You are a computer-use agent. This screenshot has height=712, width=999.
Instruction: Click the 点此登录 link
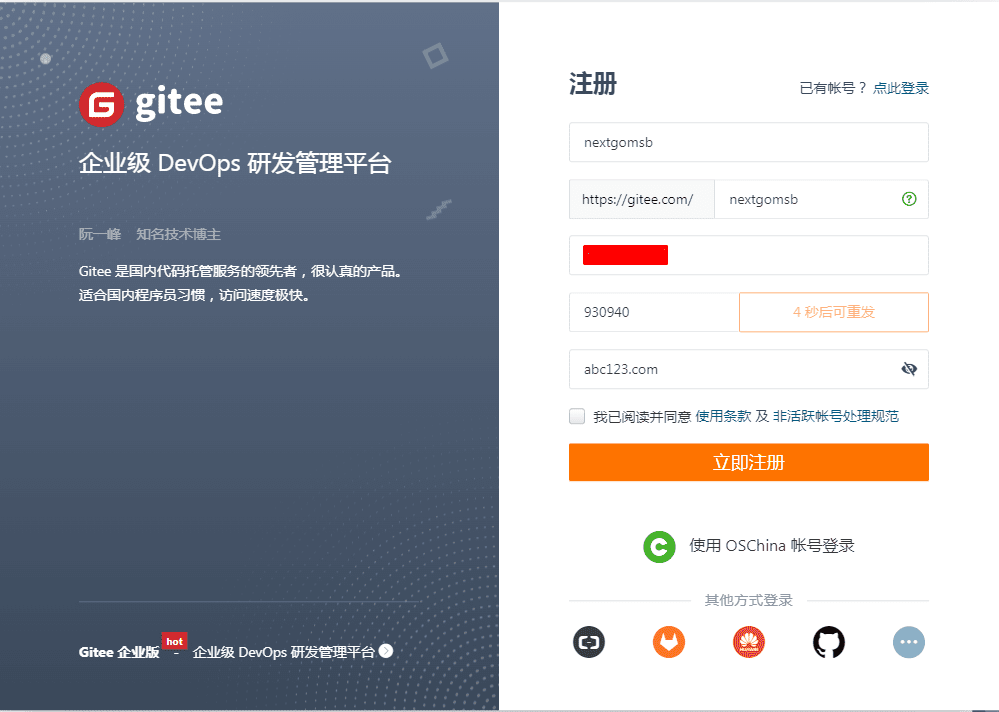pyautogui.click(x=901, y=88)
